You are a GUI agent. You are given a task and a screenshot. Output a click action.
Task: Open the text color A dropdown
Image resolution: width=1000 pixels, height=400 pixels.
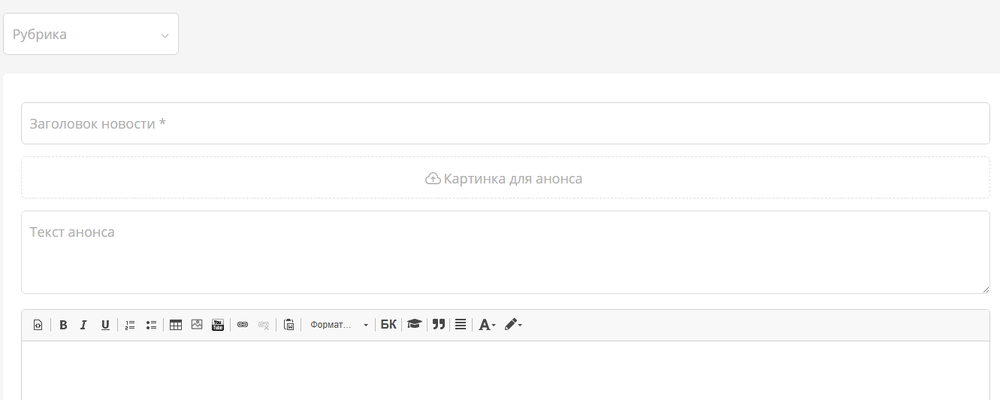[x=487, y=325]
